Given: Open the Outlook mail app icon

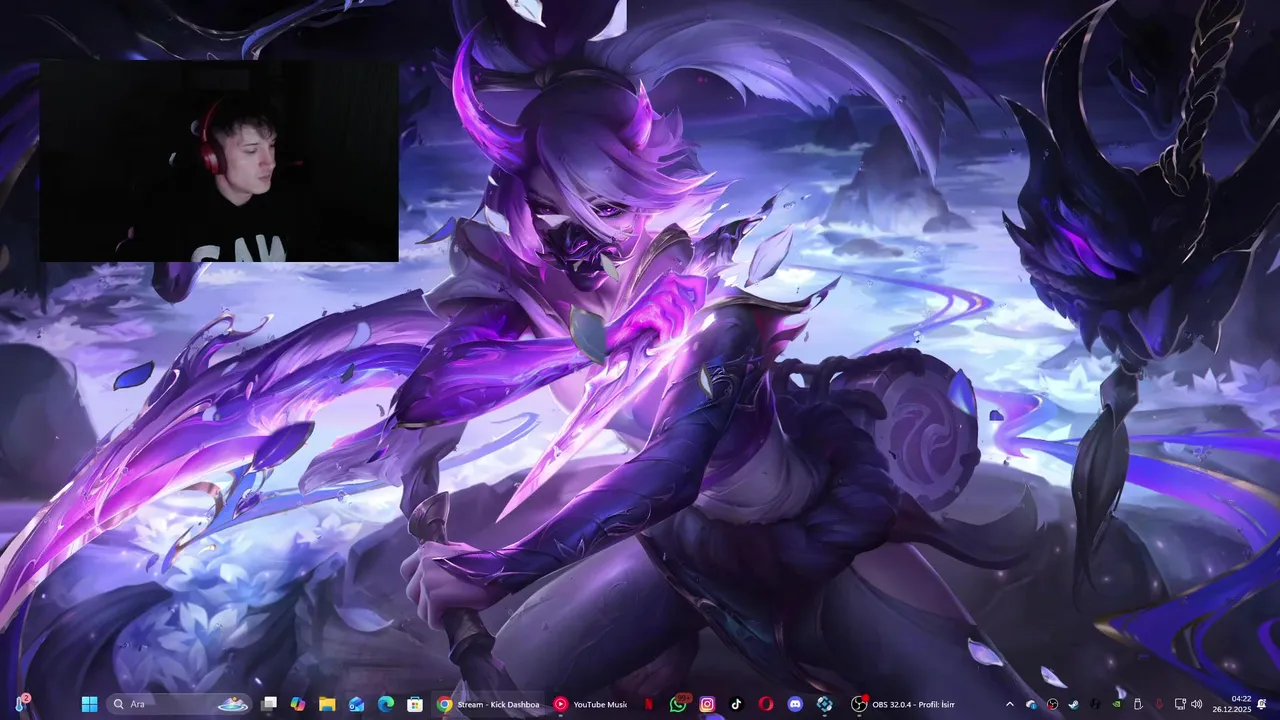Looking at the screenshot, I should (x=356, y=704).
